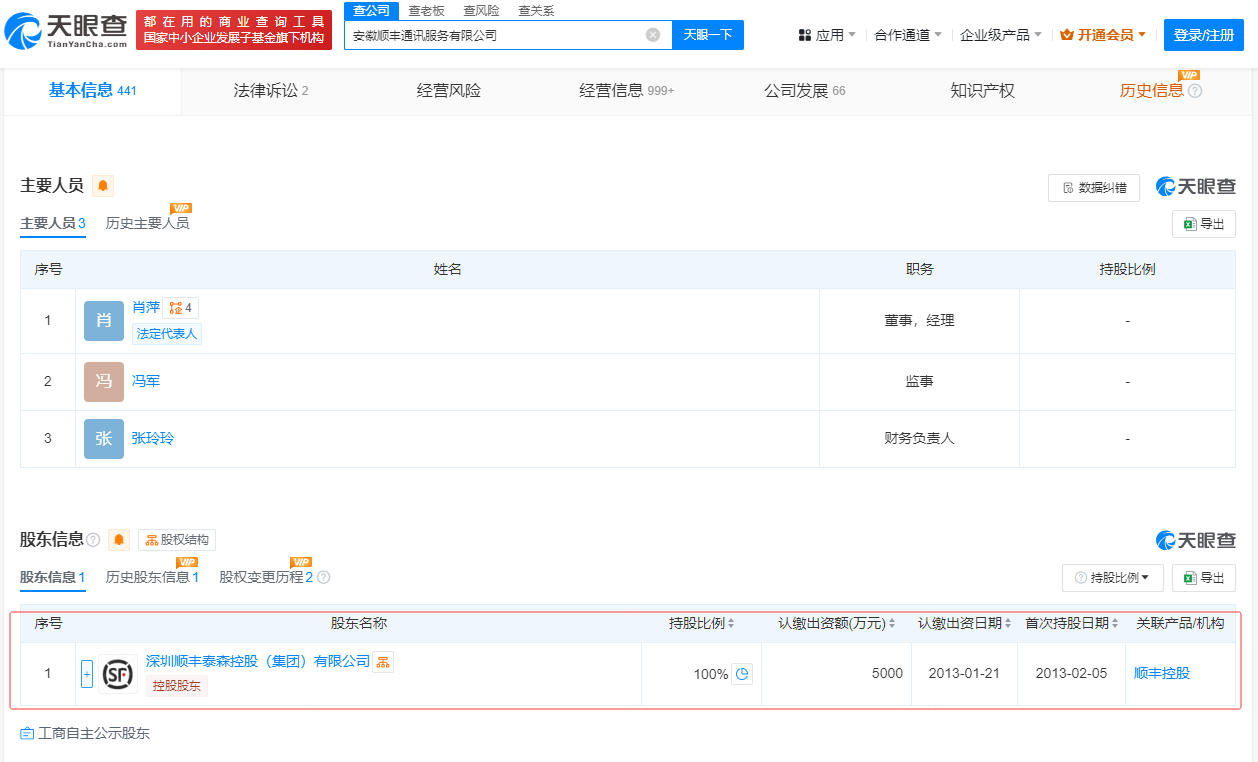Sort by 首次持股日期 column
This screenshot has width=1258, height=762.
coord(1072,623)
